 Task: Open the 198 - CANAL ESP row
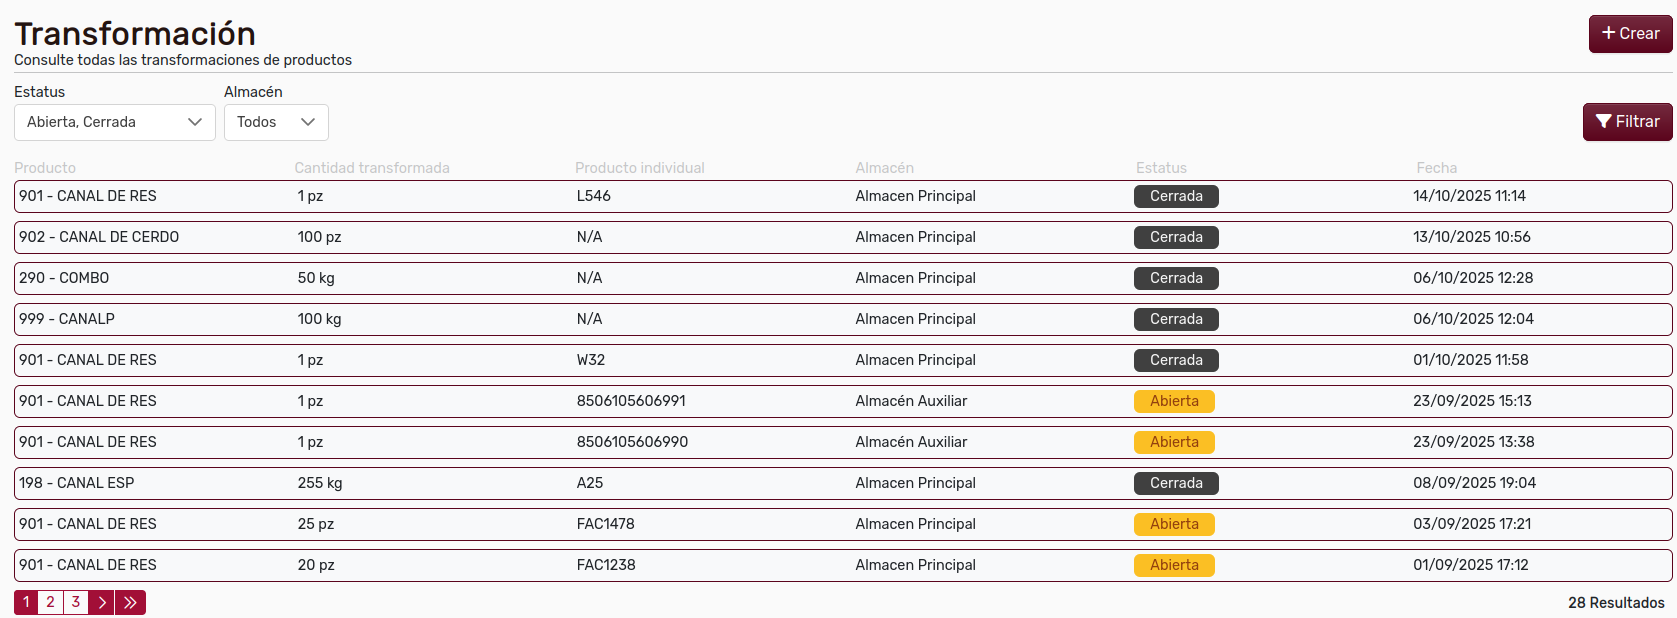[x=76, y=483]
